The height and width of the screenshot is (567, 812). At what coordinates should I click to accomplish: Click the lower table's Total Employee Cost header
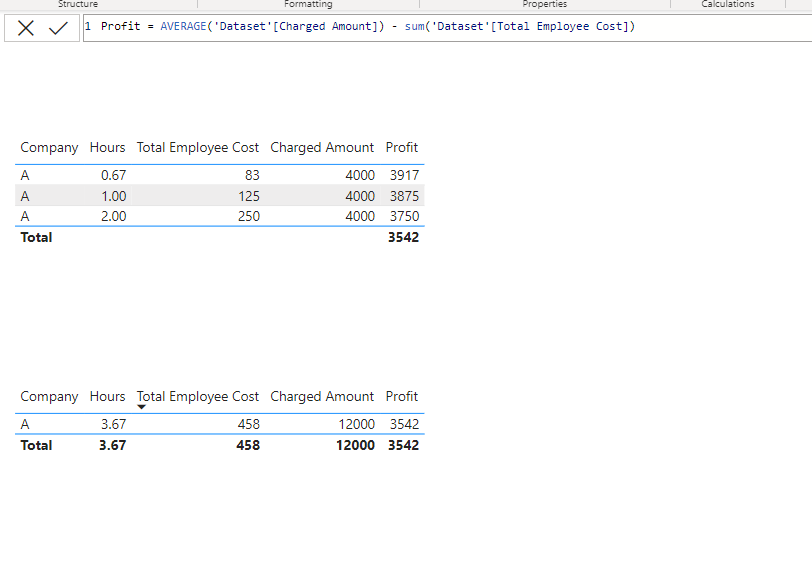(x=198, y=397)
